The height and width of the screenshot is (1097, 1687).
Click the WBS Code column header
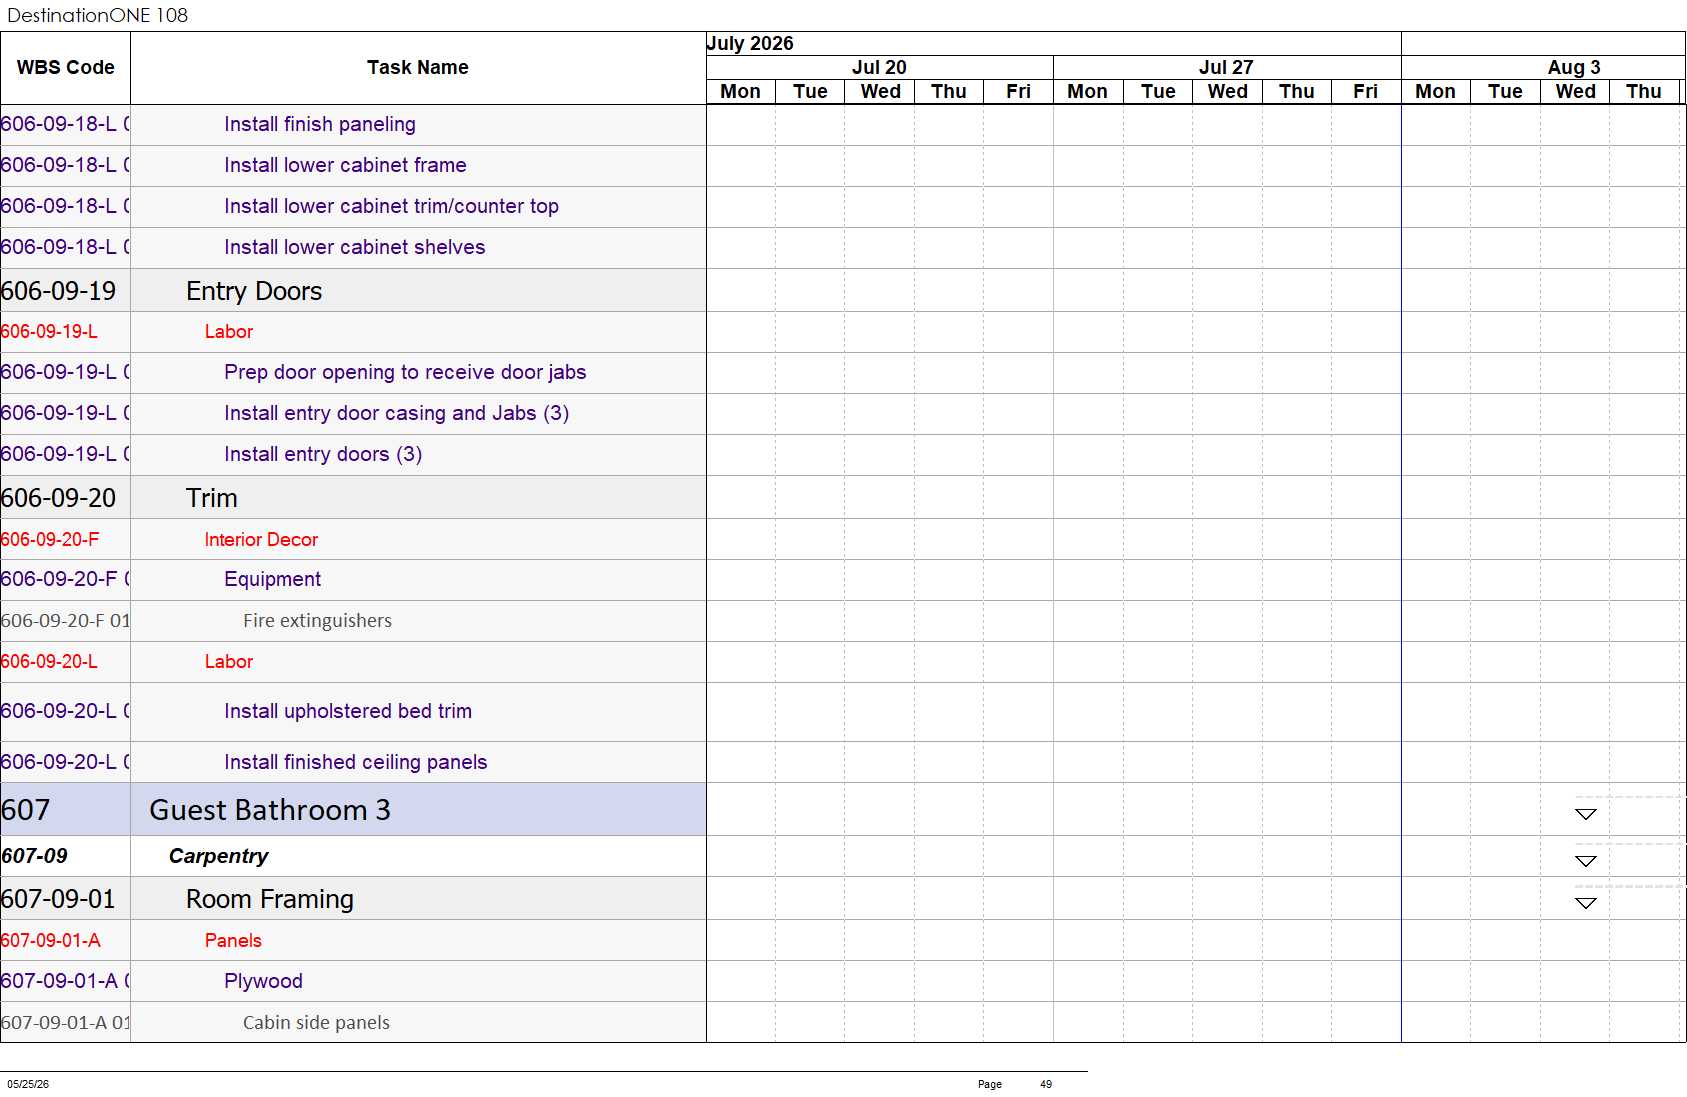click(65, 67)
